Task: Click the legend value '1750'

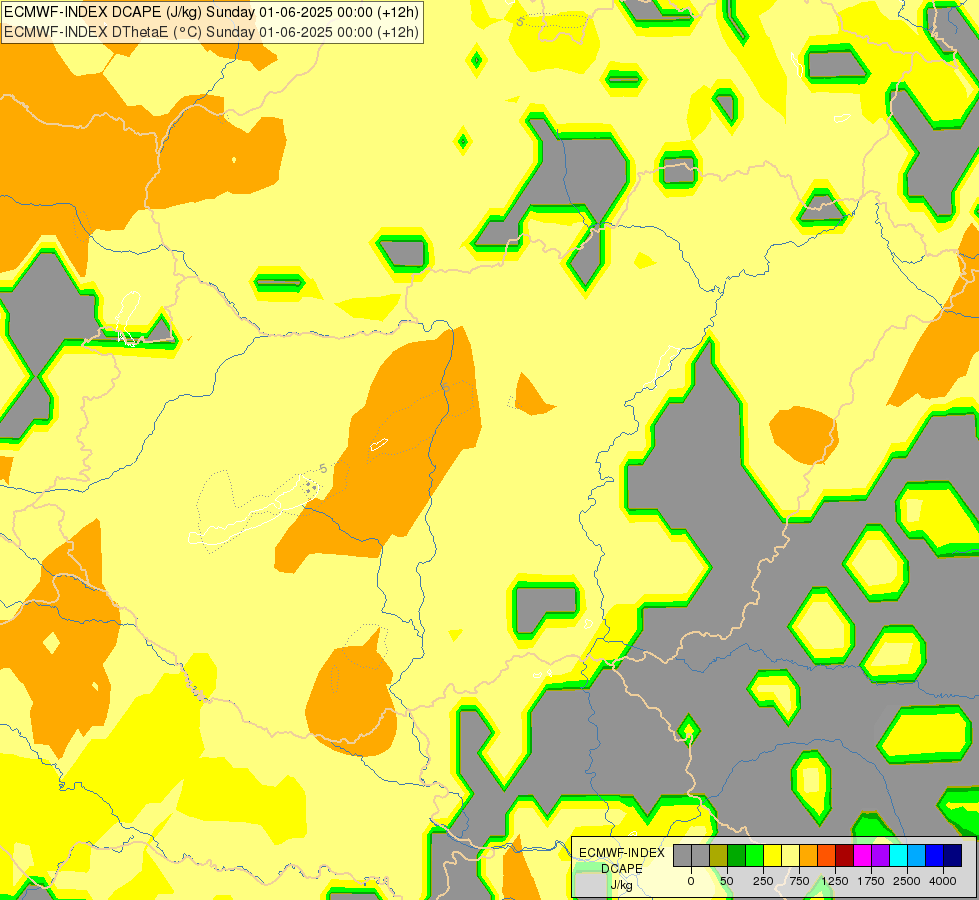Action: tap(871, 881)
